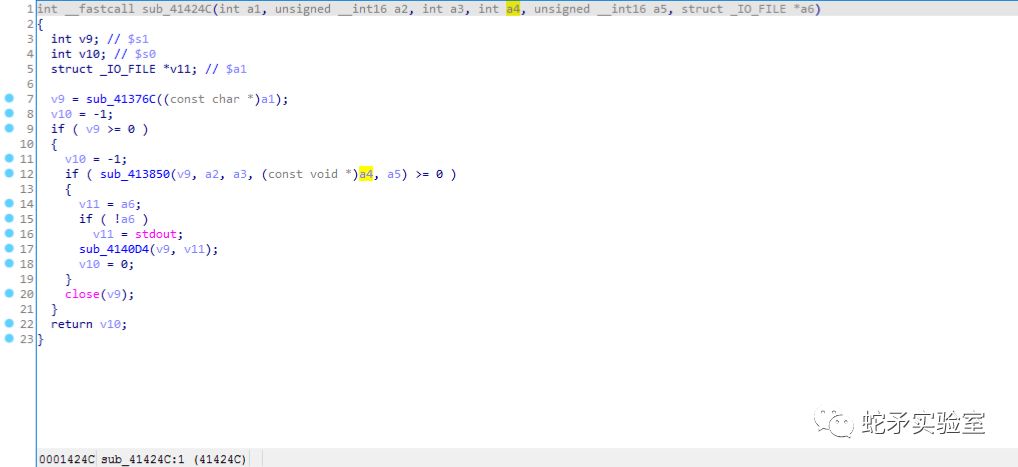Viewport: 1018px width, 467px height.
Task: Click 'v11 = a6;' assignment
Action: pos(110,204)
